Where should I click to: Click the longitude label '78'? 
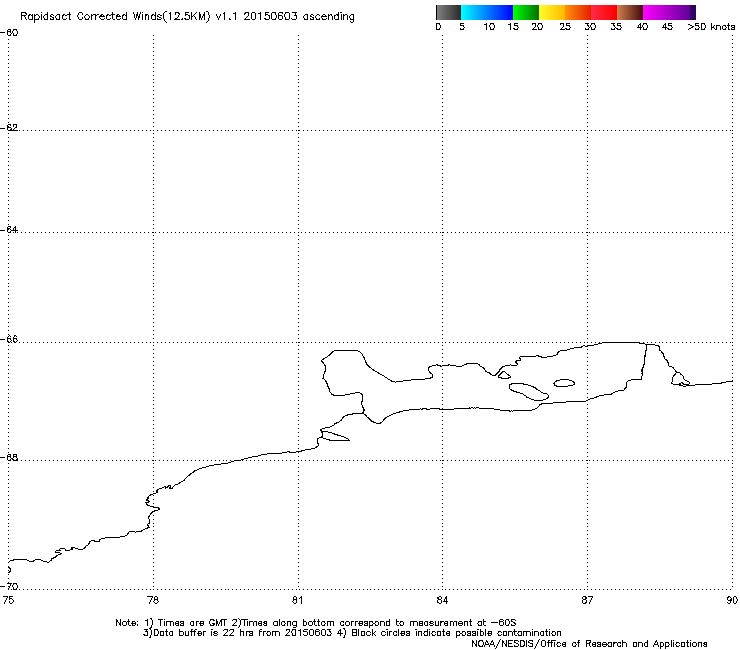pyautogui.click(x=153, y=600)
